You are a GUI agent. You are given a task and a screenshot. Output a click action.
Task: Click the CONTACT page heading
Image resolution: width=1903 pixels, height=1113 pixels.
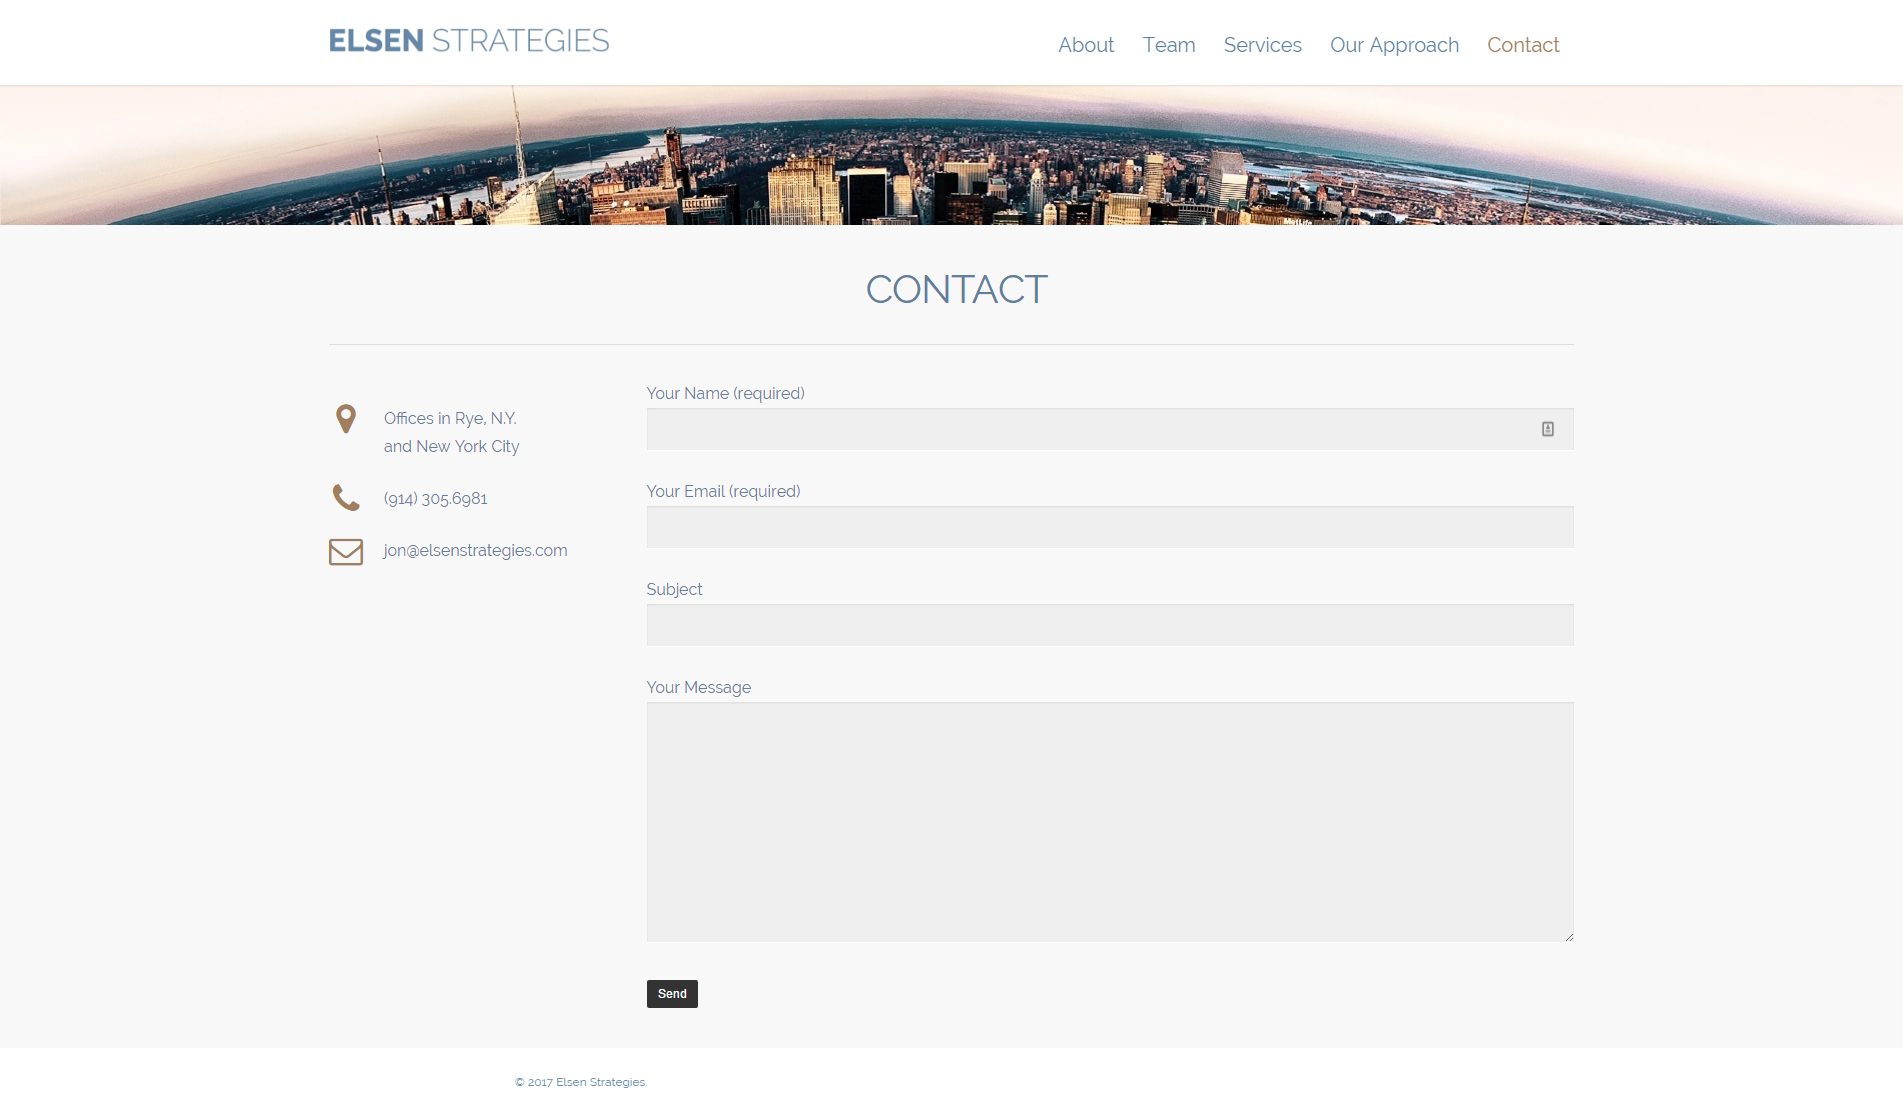pos(956,290)
